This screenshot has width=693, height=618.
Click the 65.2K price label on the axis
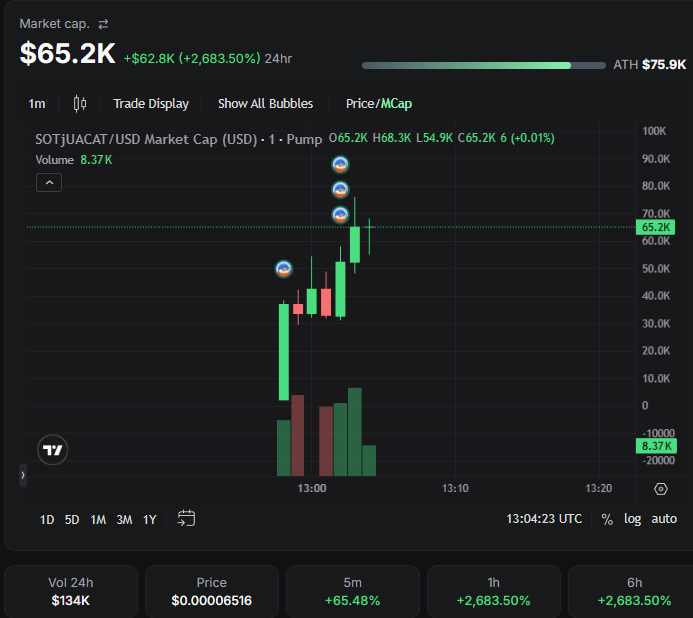click(655, 227)
